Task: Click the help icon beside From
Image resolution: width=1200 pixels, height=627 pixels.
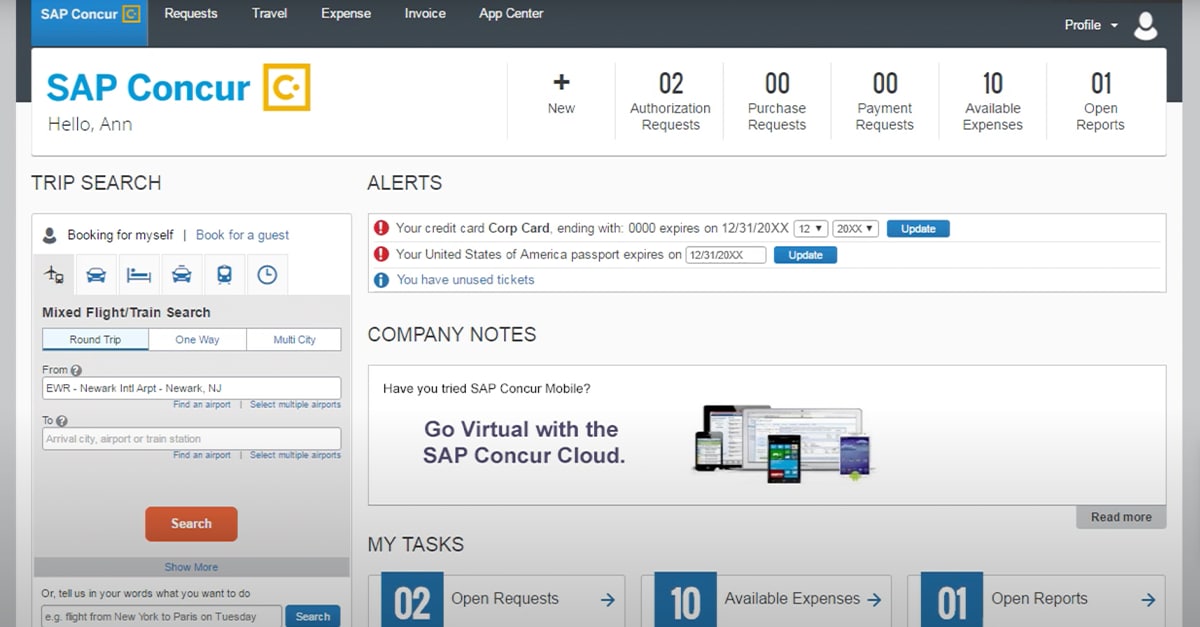Action: [76, 371]
